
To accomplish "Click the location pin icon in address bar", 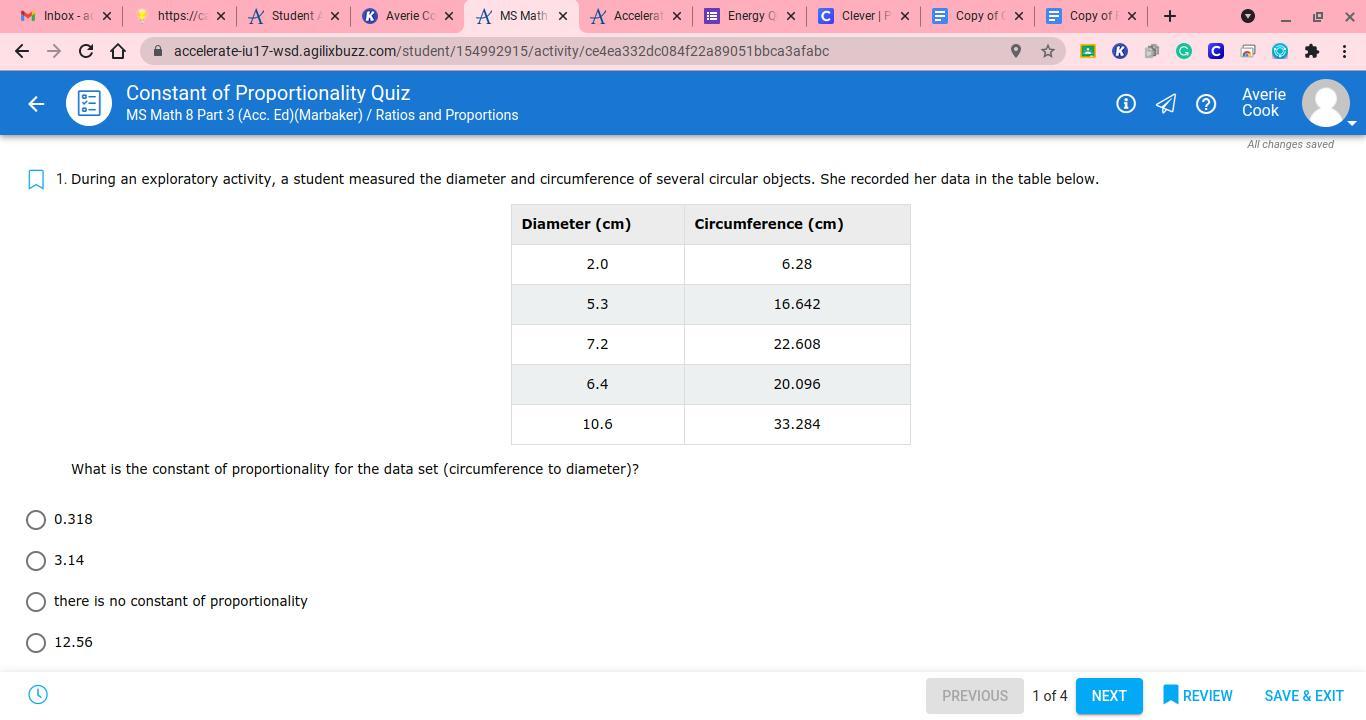I will click(1016, 51).
